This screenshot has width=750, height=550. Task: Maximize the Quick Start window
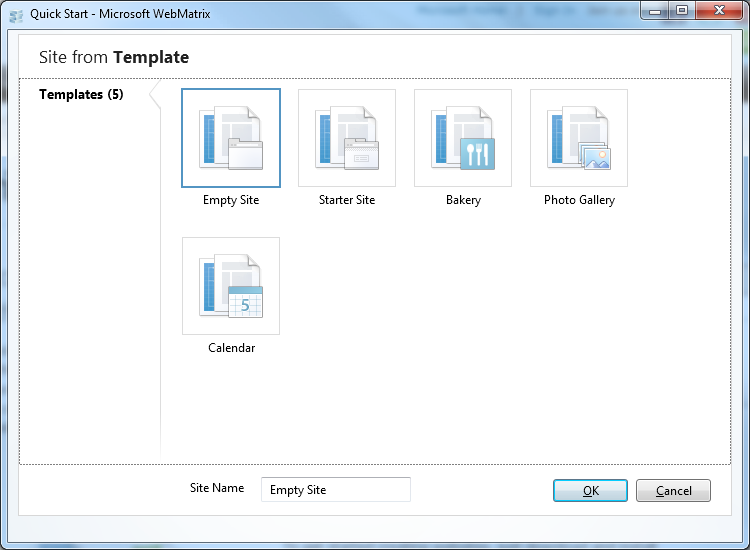[682, 11]
